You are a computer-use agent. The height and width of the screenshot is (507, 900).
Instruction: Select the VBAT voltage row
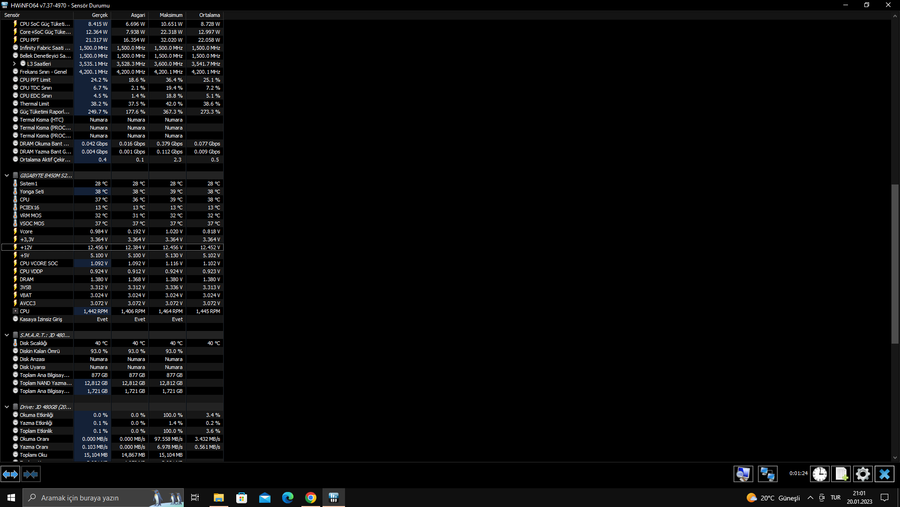click(x=112, y=295)
